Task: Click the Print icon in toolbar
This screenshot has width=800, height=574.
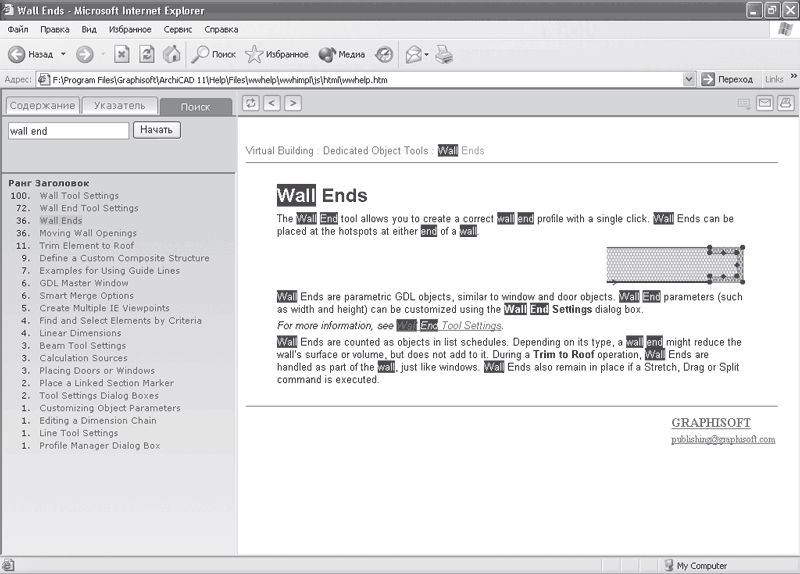Action: (445, 54)
